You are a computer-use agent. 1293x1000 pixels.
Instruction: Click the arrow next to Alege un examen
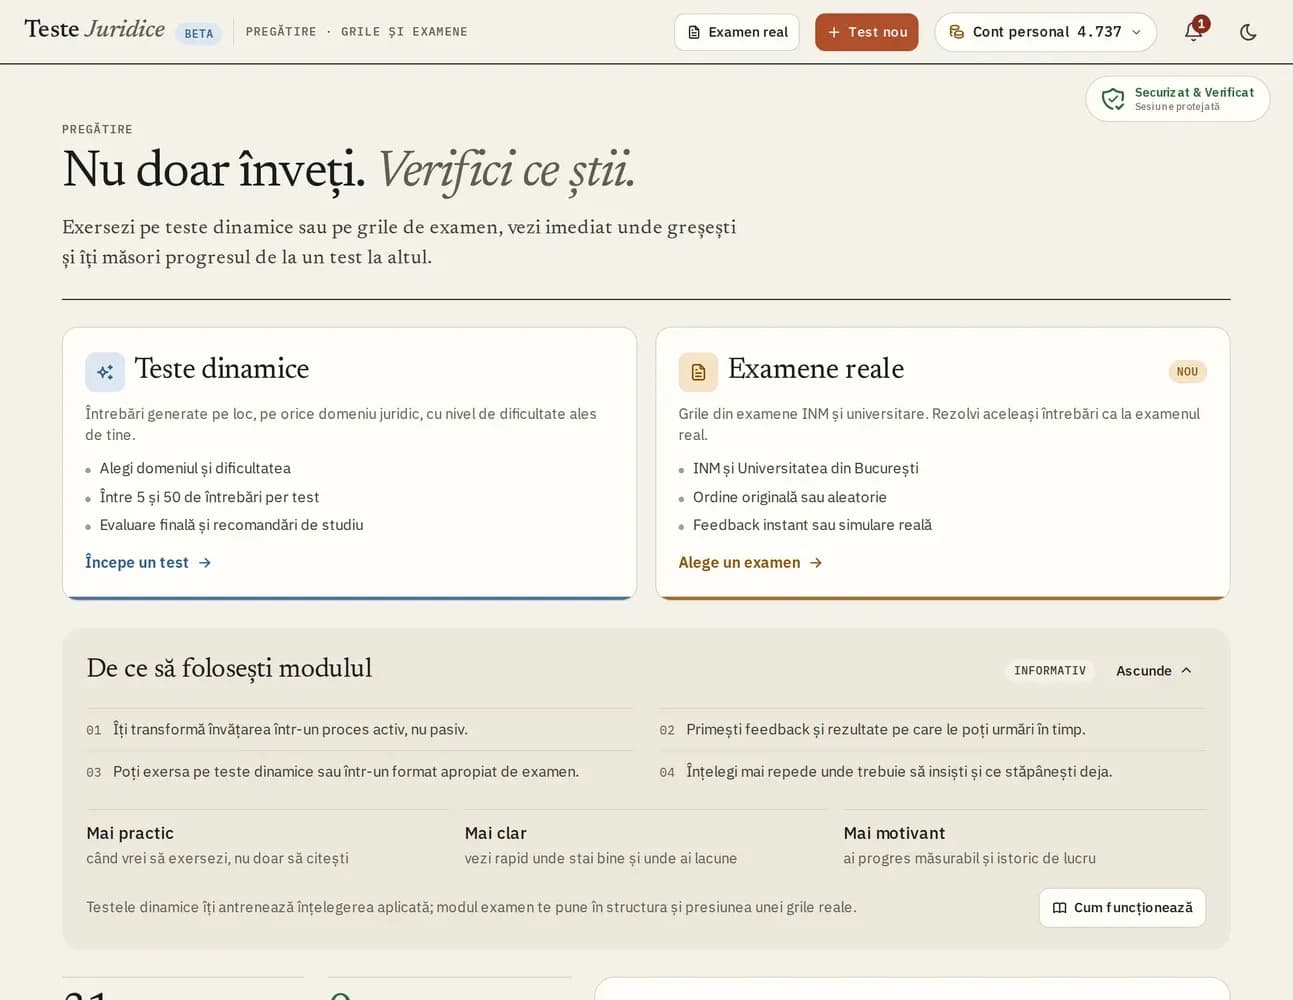(816, 563)
